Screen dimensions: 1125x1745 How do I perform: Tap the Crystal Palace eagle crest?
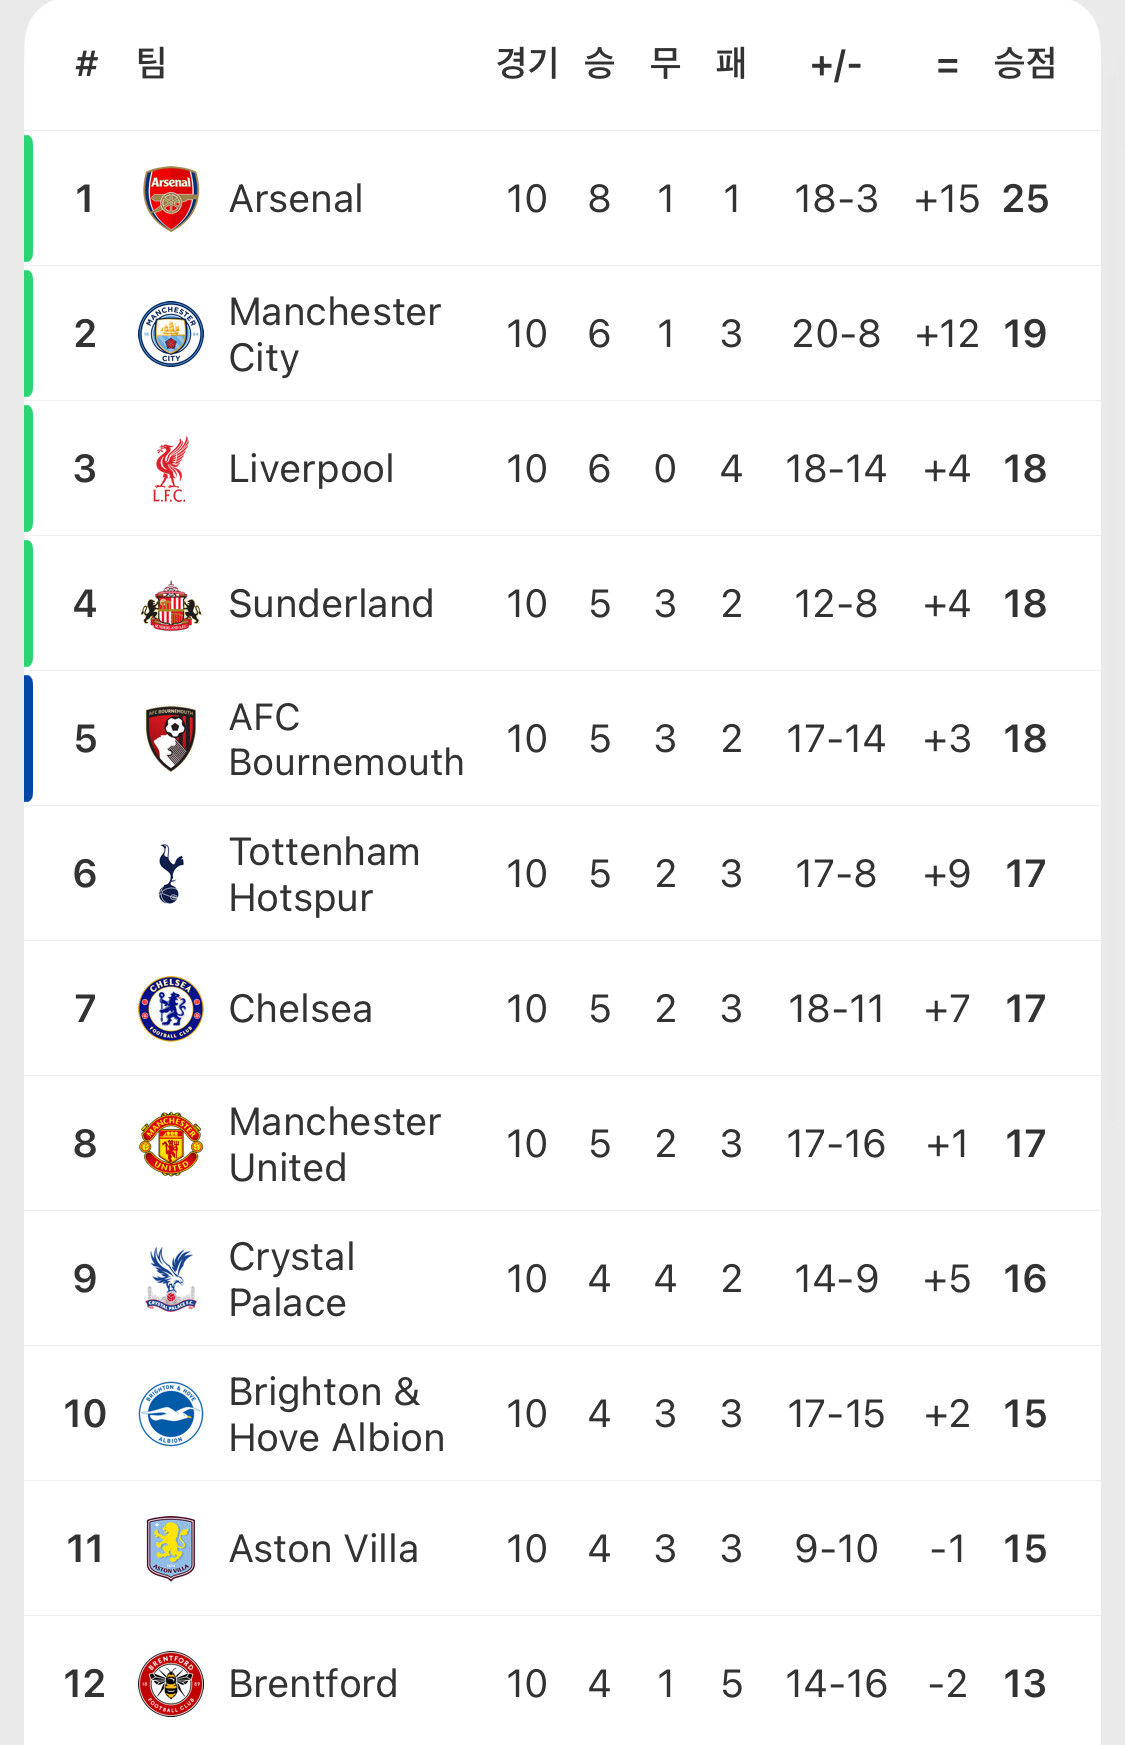[171, 1279]
